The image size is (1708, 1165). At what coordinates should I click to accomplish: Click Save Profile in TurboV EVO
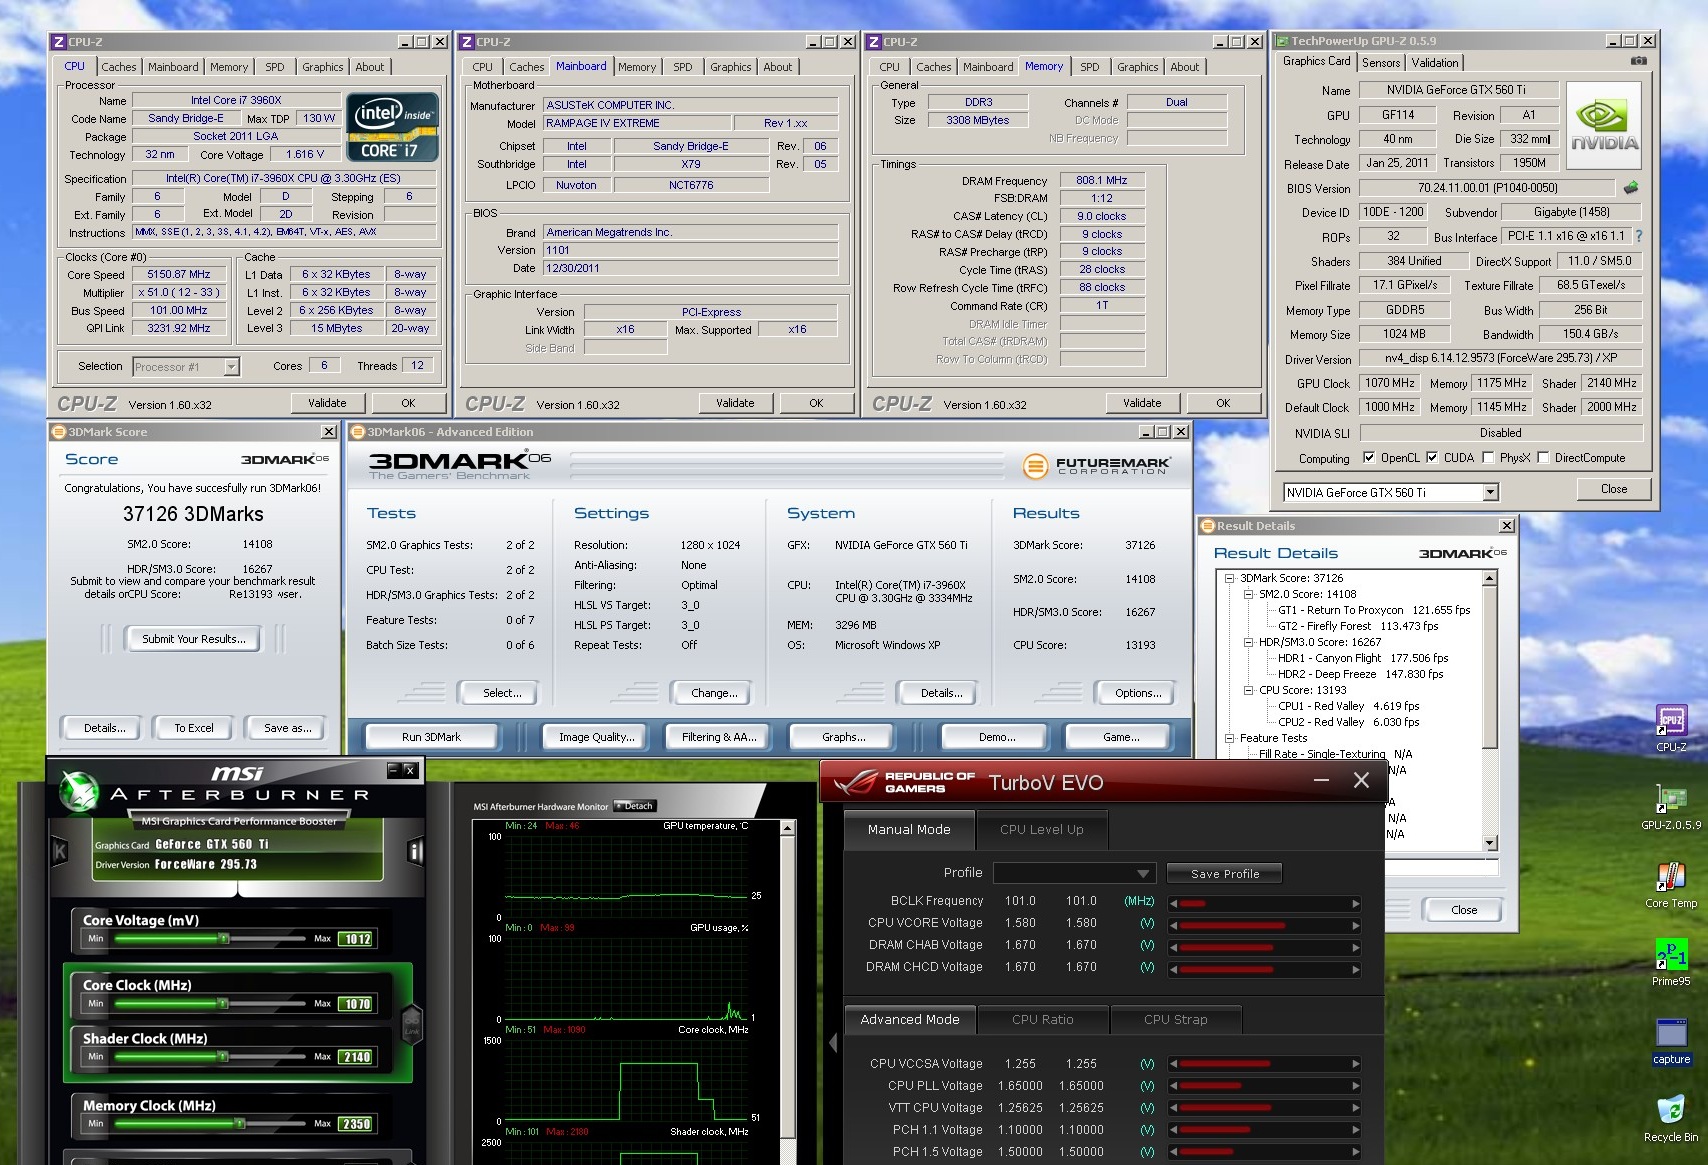pyautogui.click(x=1224, y=873)
